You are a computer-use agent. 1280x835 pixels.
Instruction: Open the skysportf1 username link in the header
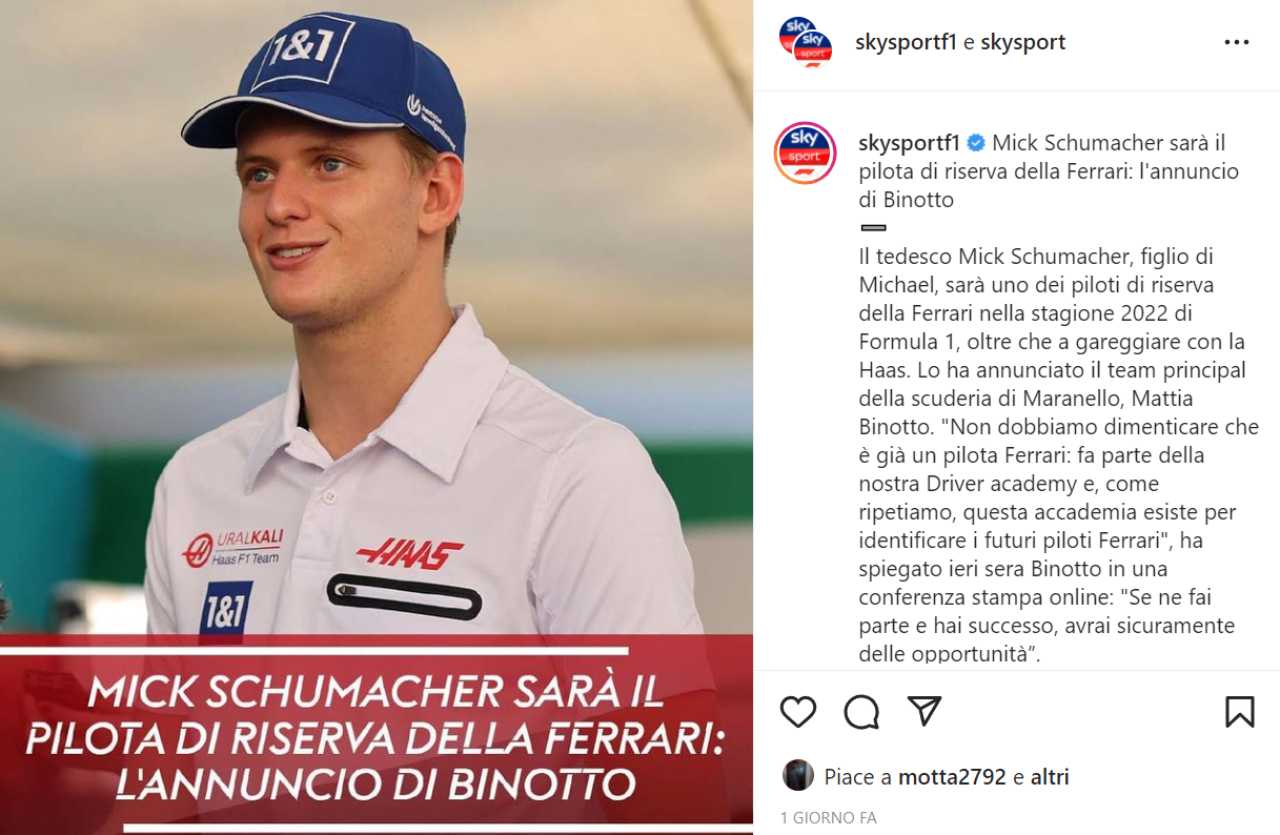click(x=907, y=42)
